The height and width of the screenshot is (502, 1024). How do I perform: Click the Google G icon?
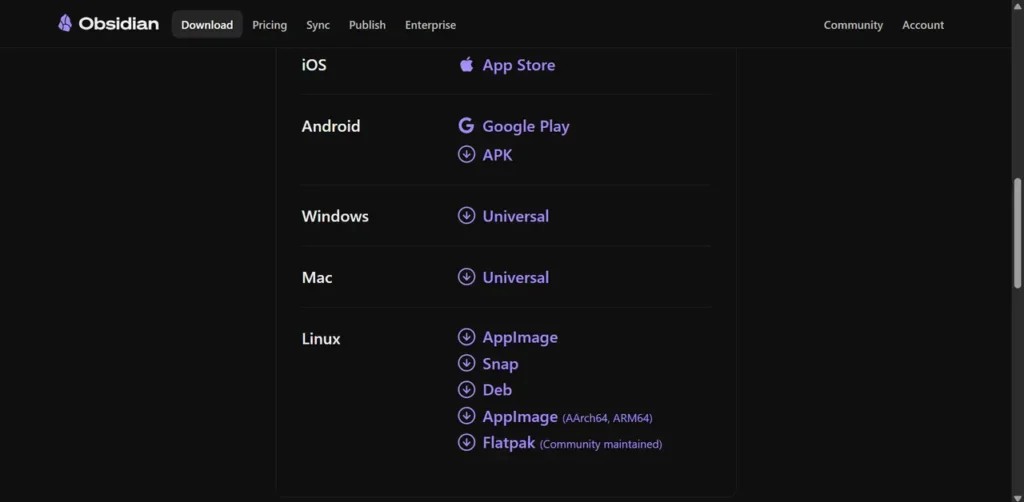pos(466,125)
